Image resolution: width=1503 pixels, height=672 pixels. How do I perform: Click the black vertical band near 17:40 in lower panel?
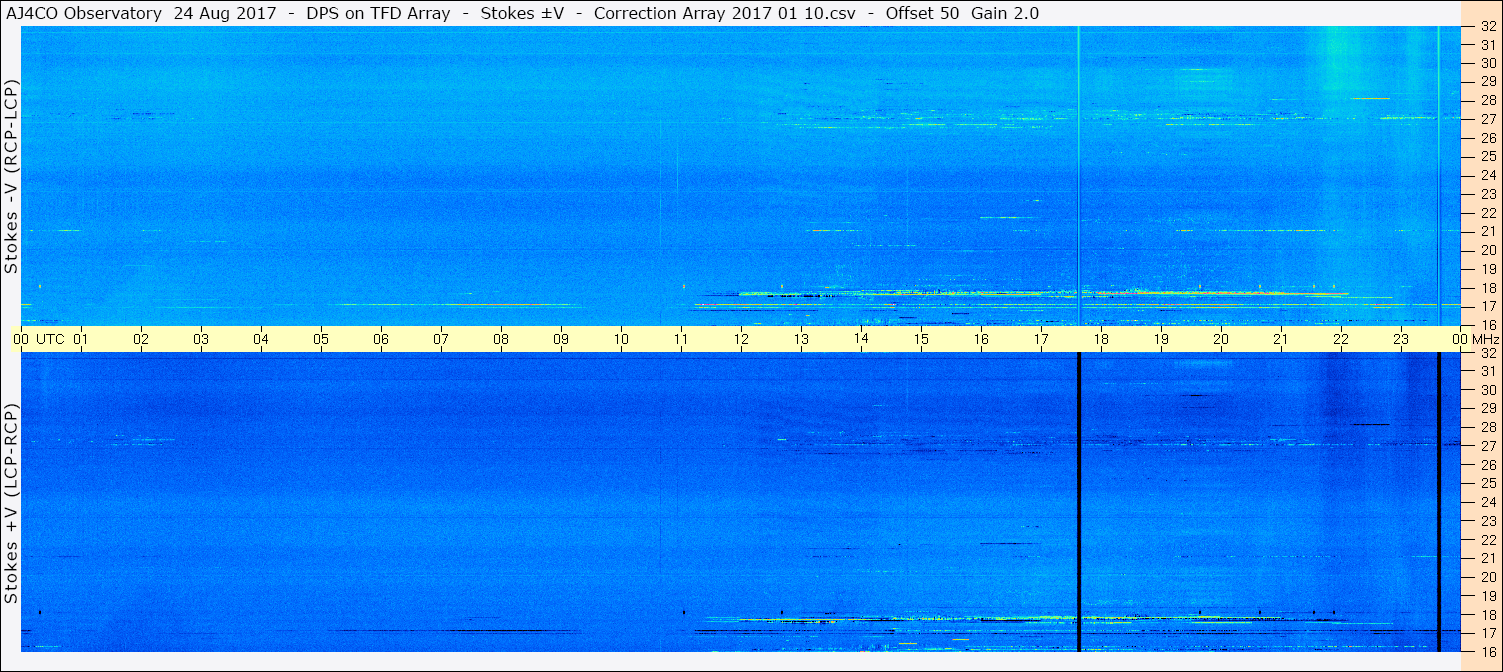click(x=1079, y=502)
